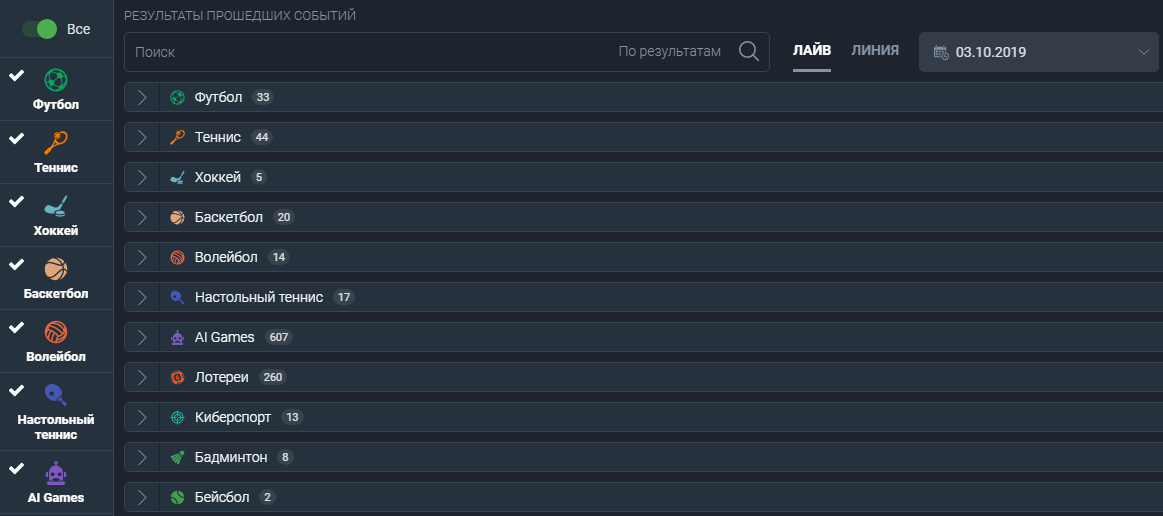This screenshot has height=516, width=1163.
Task: Click the AI Games count badge 607
Action: point(279,337)
